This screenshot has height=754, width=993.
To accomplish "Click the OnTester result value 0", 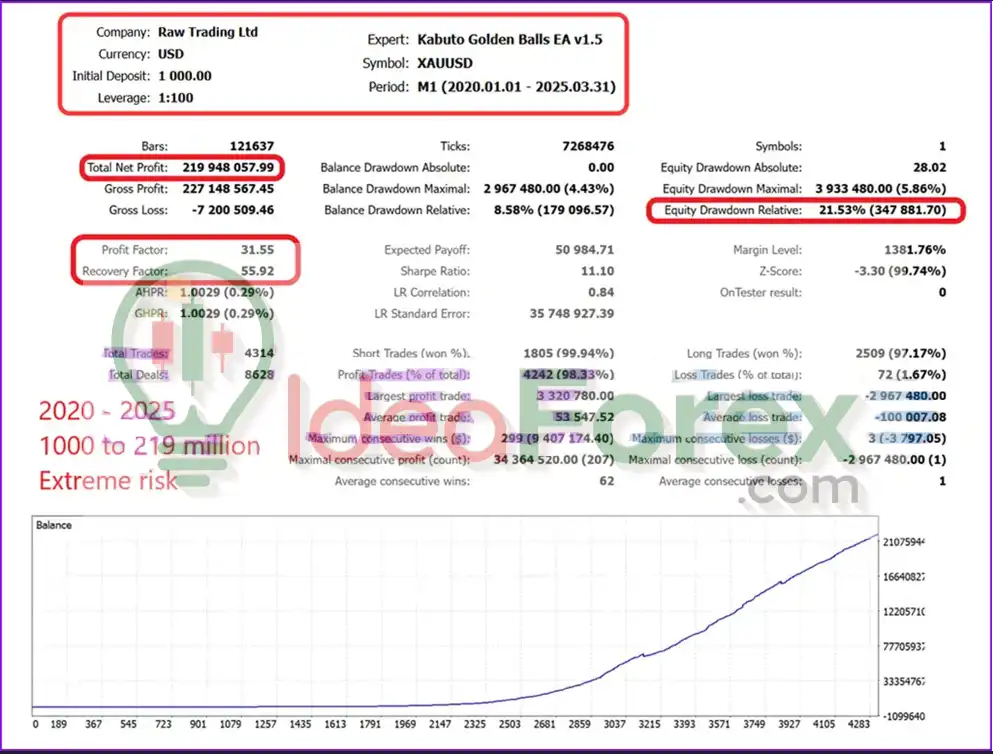I will pyautogui.click(x=942, y=292).
